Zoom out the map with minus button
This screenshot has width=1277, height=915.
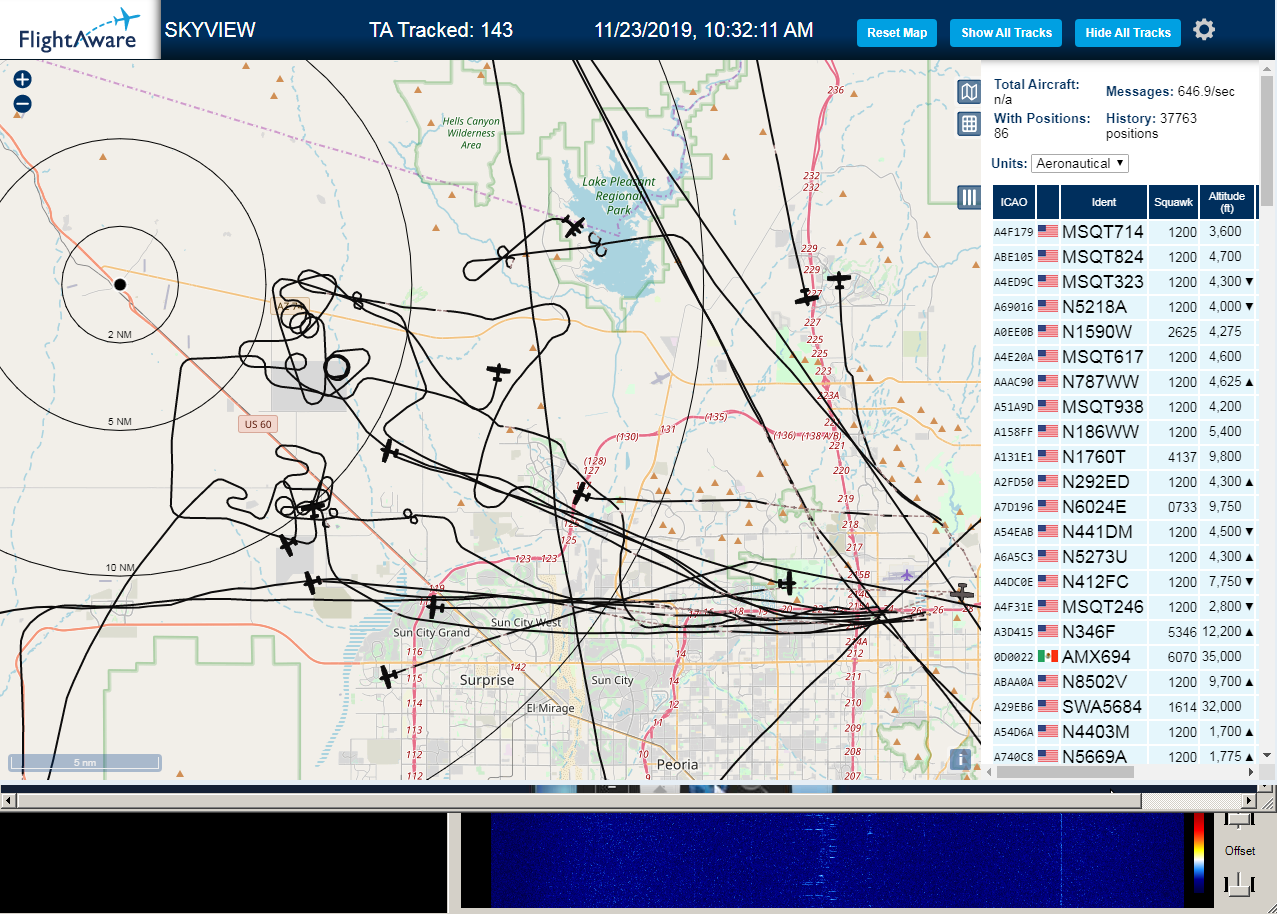22,104
